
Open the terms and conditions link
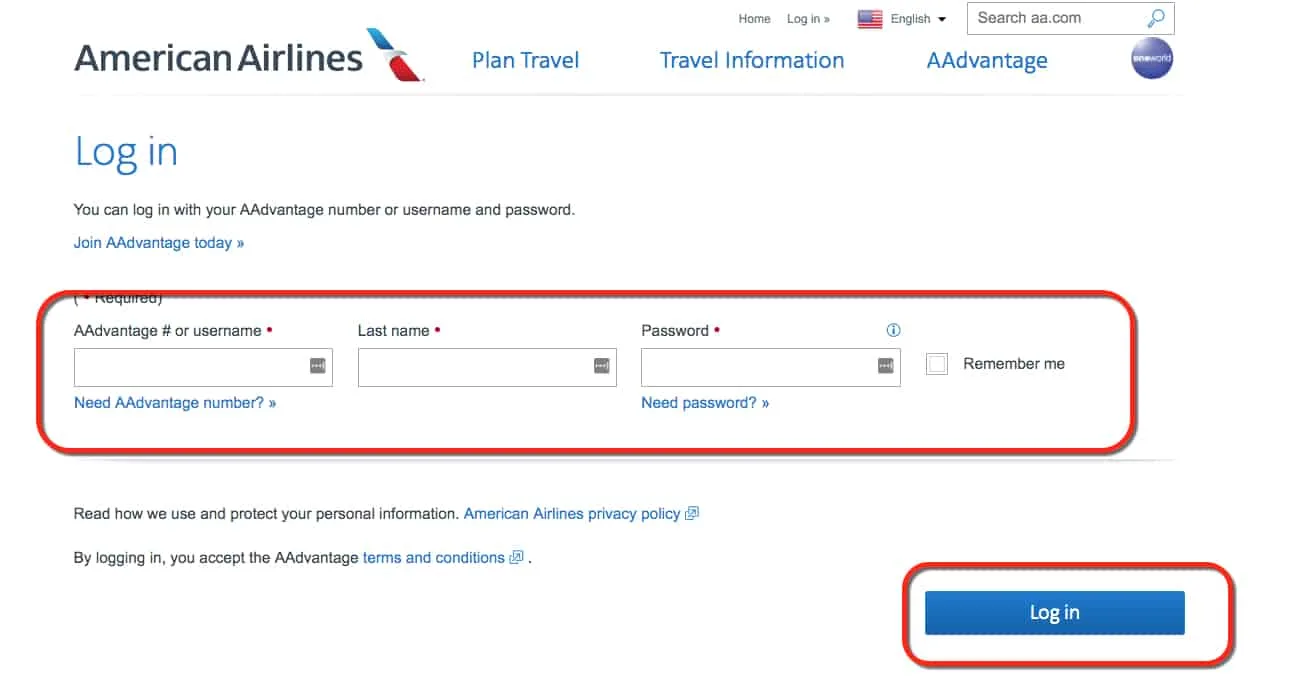[x=434, y=558]
